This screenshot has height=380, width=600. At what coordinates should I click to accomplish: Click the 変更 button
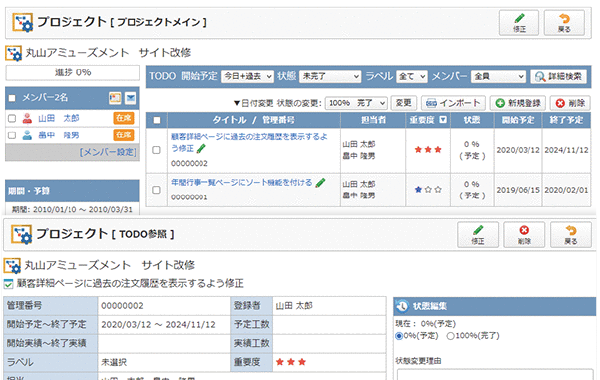tap(403, 103)
